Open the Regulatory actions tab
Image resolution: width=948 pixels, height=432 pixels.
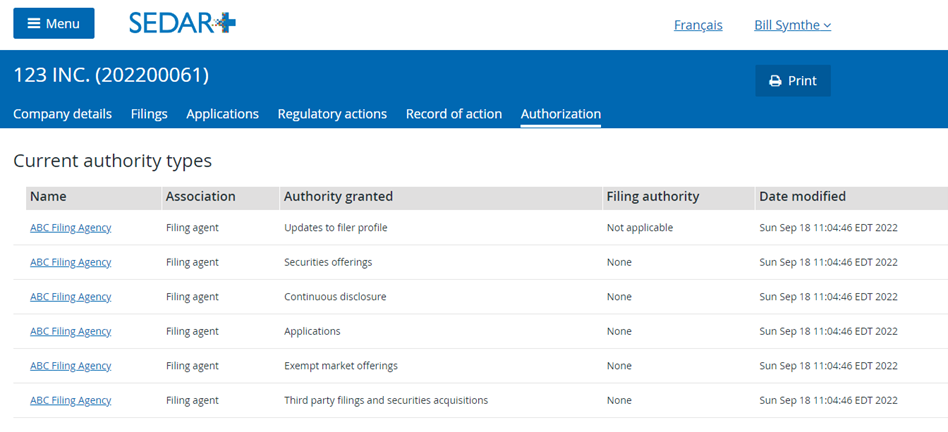332,114
